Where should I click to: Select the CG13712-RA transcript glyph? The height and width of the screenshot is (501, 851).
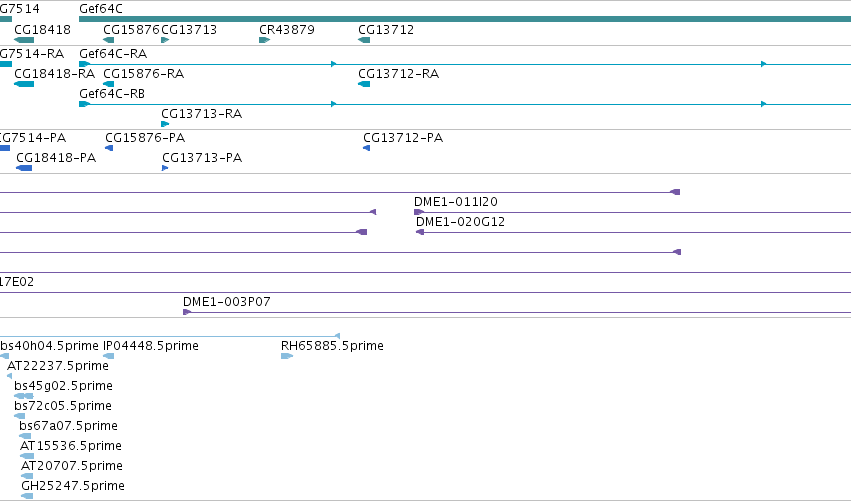[364, 84]
